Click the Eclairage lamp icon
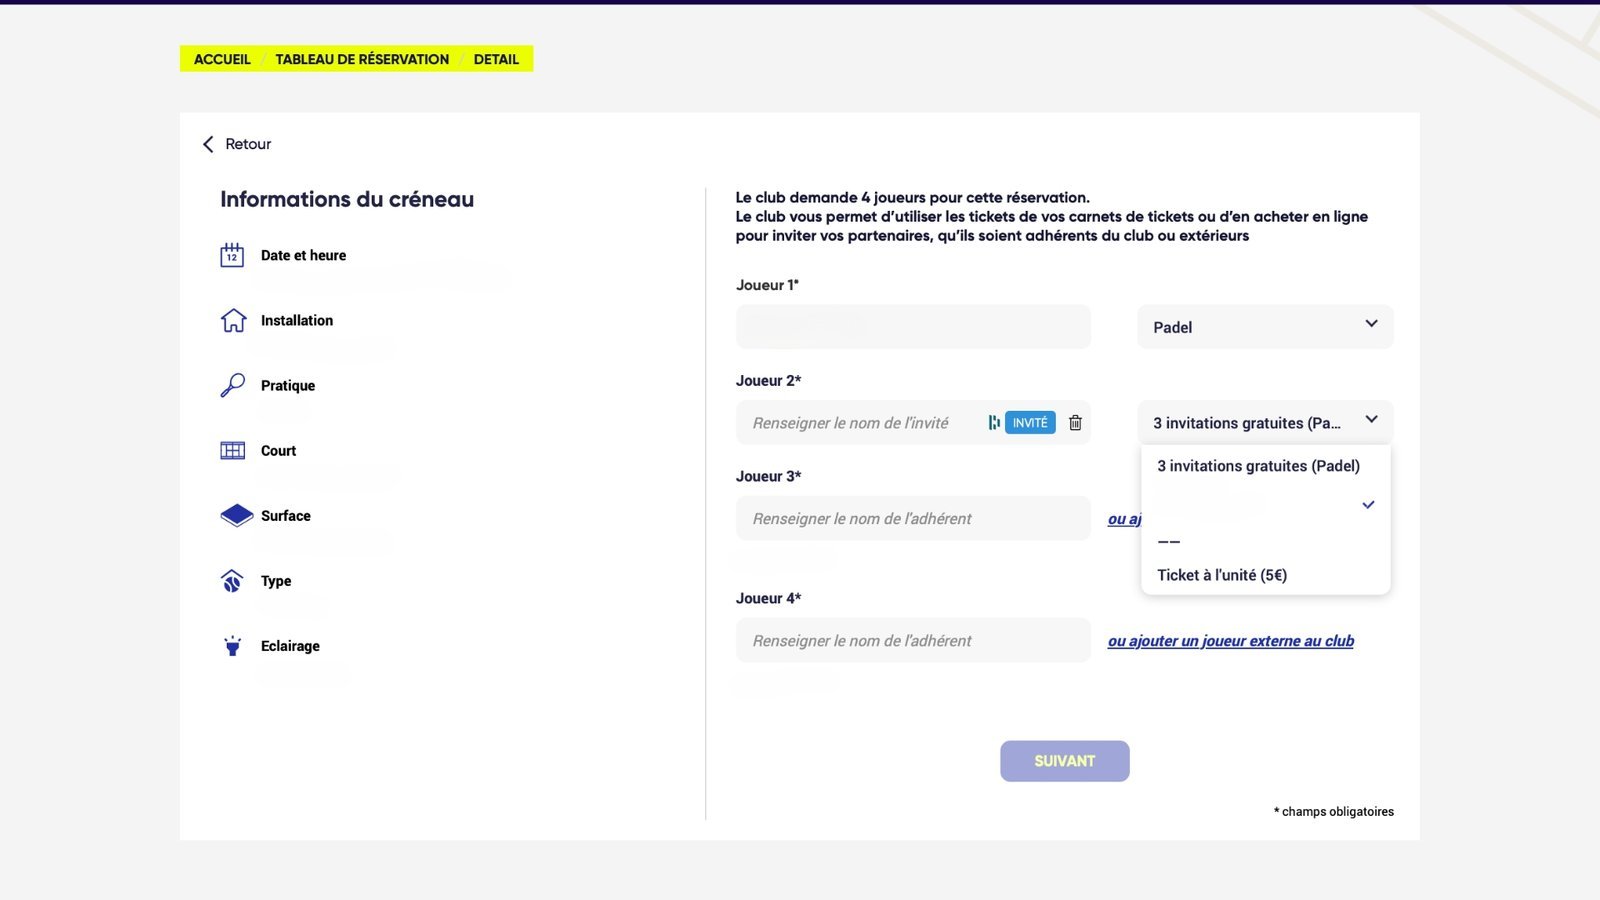This screenshot has height=900, width=1600. tap(232, 646)
